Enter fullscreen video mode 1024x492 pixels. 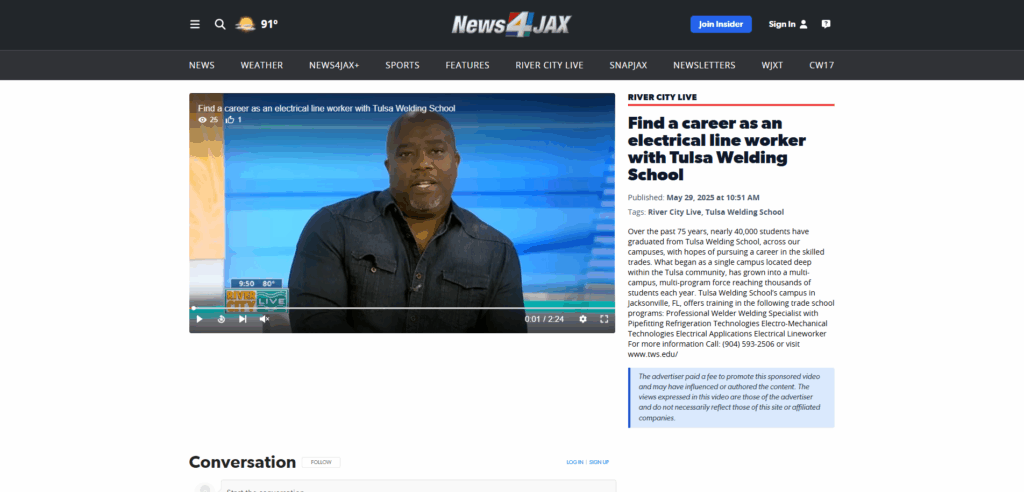pos(604,319)
